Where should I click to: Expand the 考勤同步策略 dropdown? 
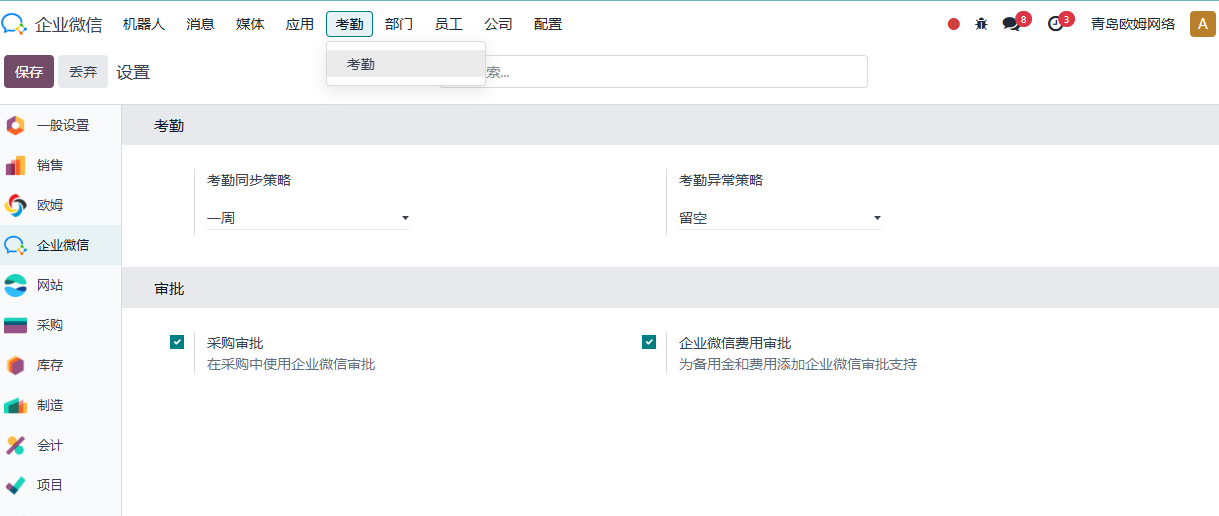click(308, 217)
